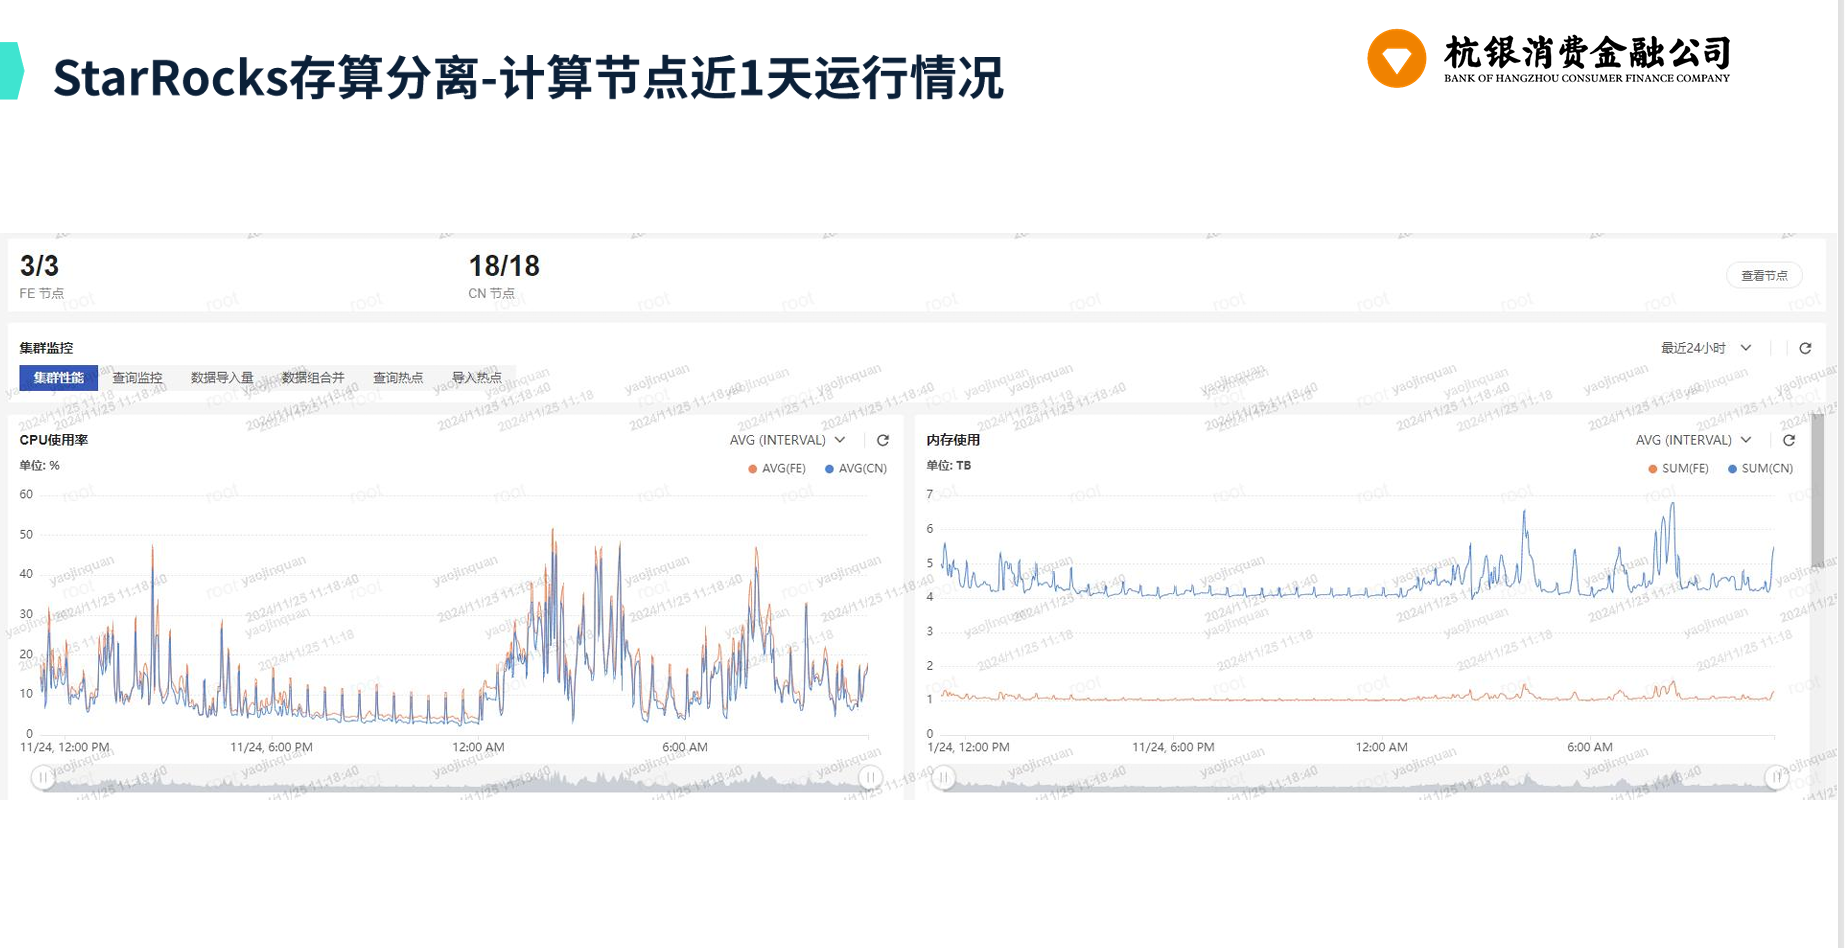The image size is (1845, 948).
Task: Click CPU chart left range slider handle
Action: 42,777
